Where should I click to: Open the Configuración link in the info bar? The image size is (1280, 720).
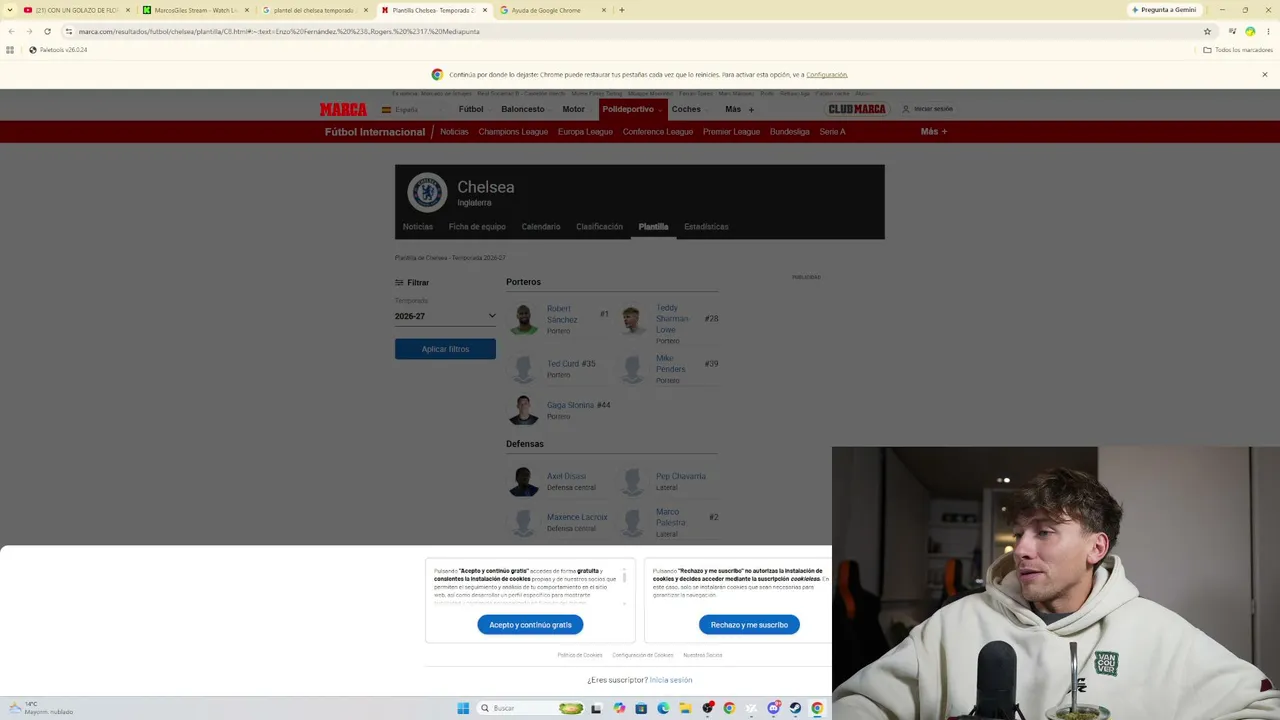(827, 75)
